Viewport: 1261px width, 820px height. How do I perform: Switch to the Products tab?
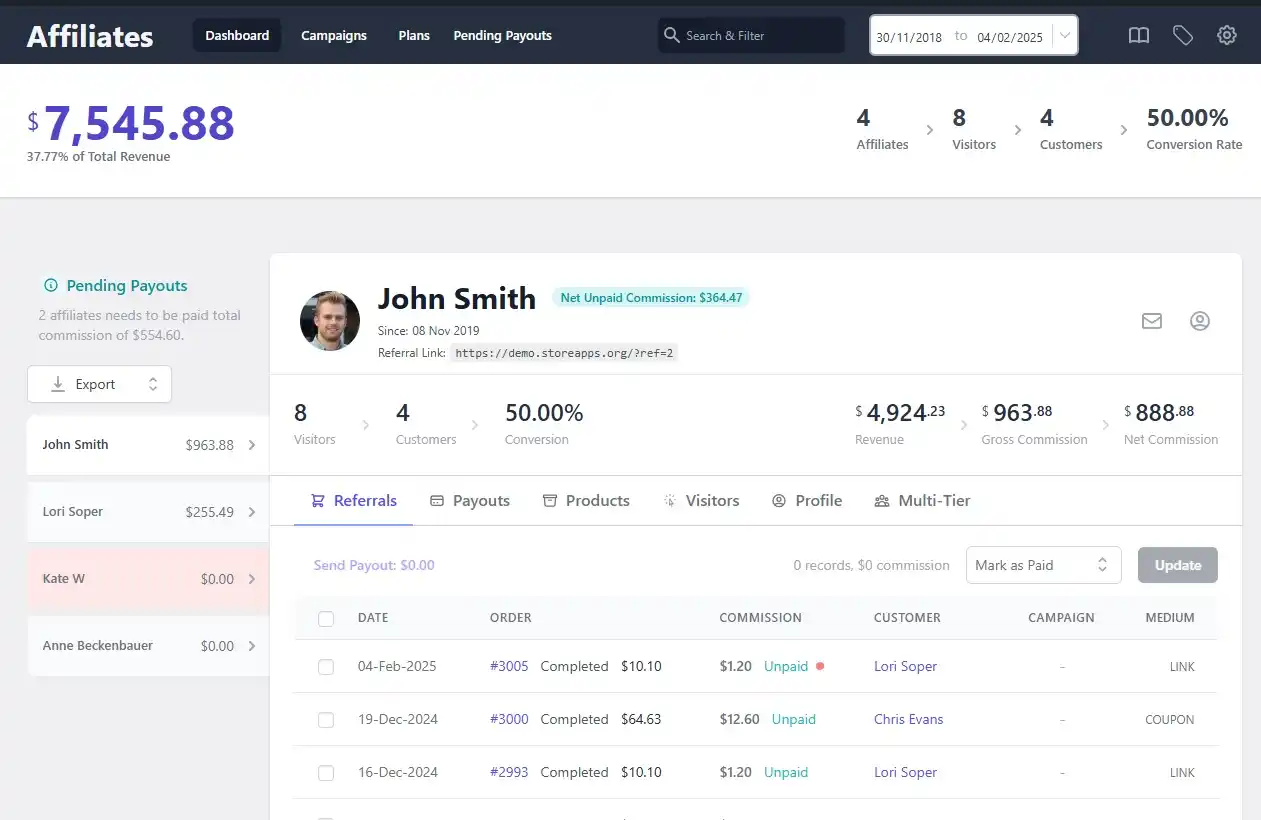point(586,500)
